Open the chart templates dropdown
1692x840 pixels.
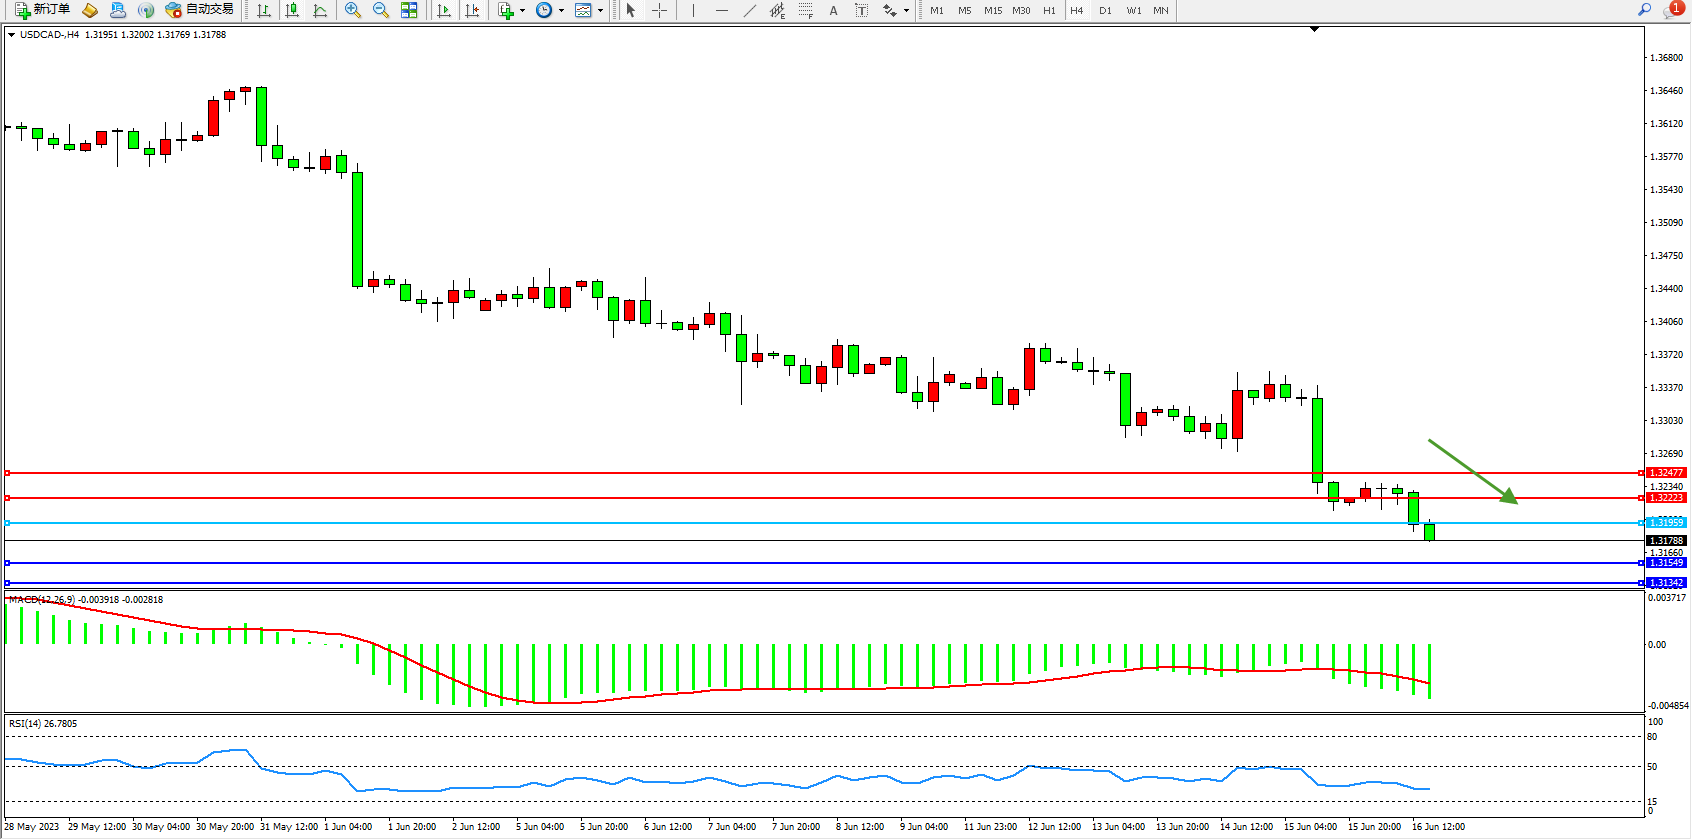click(x=600, y=11)
